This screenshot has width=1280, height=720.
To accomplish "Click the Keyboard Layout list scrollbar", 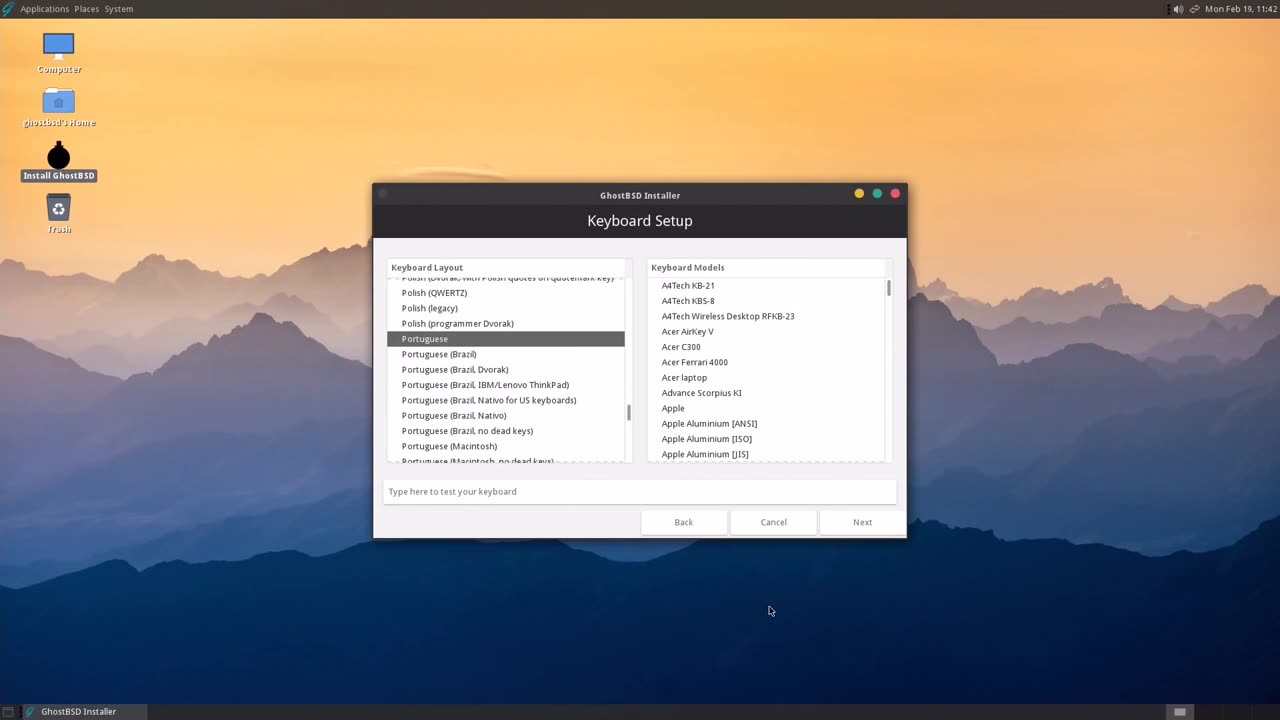I will pos(629,412).
